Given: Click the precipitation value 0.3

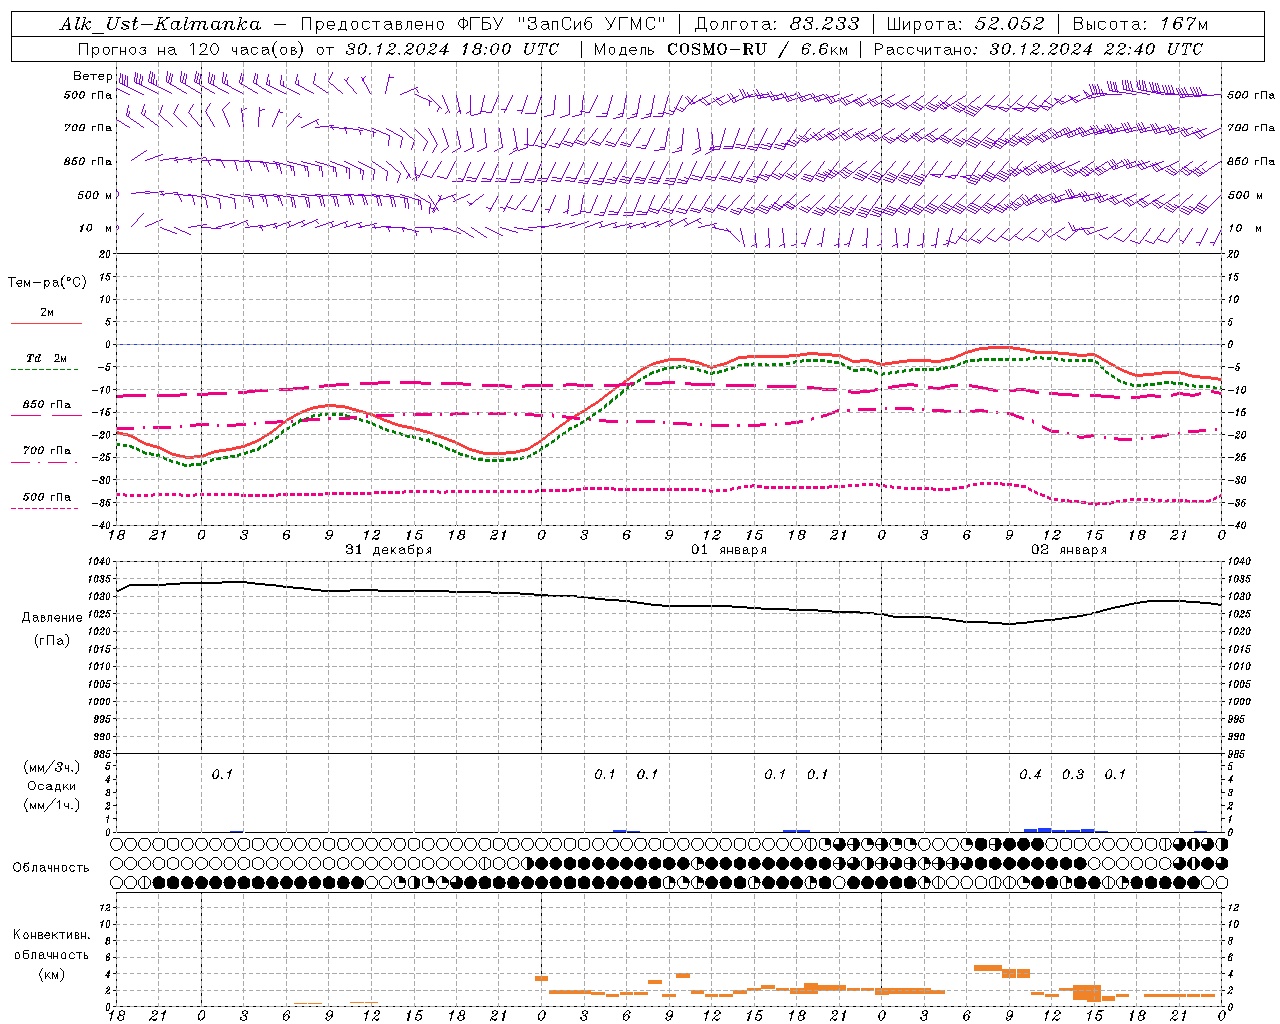Looking at the screenshot, I should (x=1073, y=774).
